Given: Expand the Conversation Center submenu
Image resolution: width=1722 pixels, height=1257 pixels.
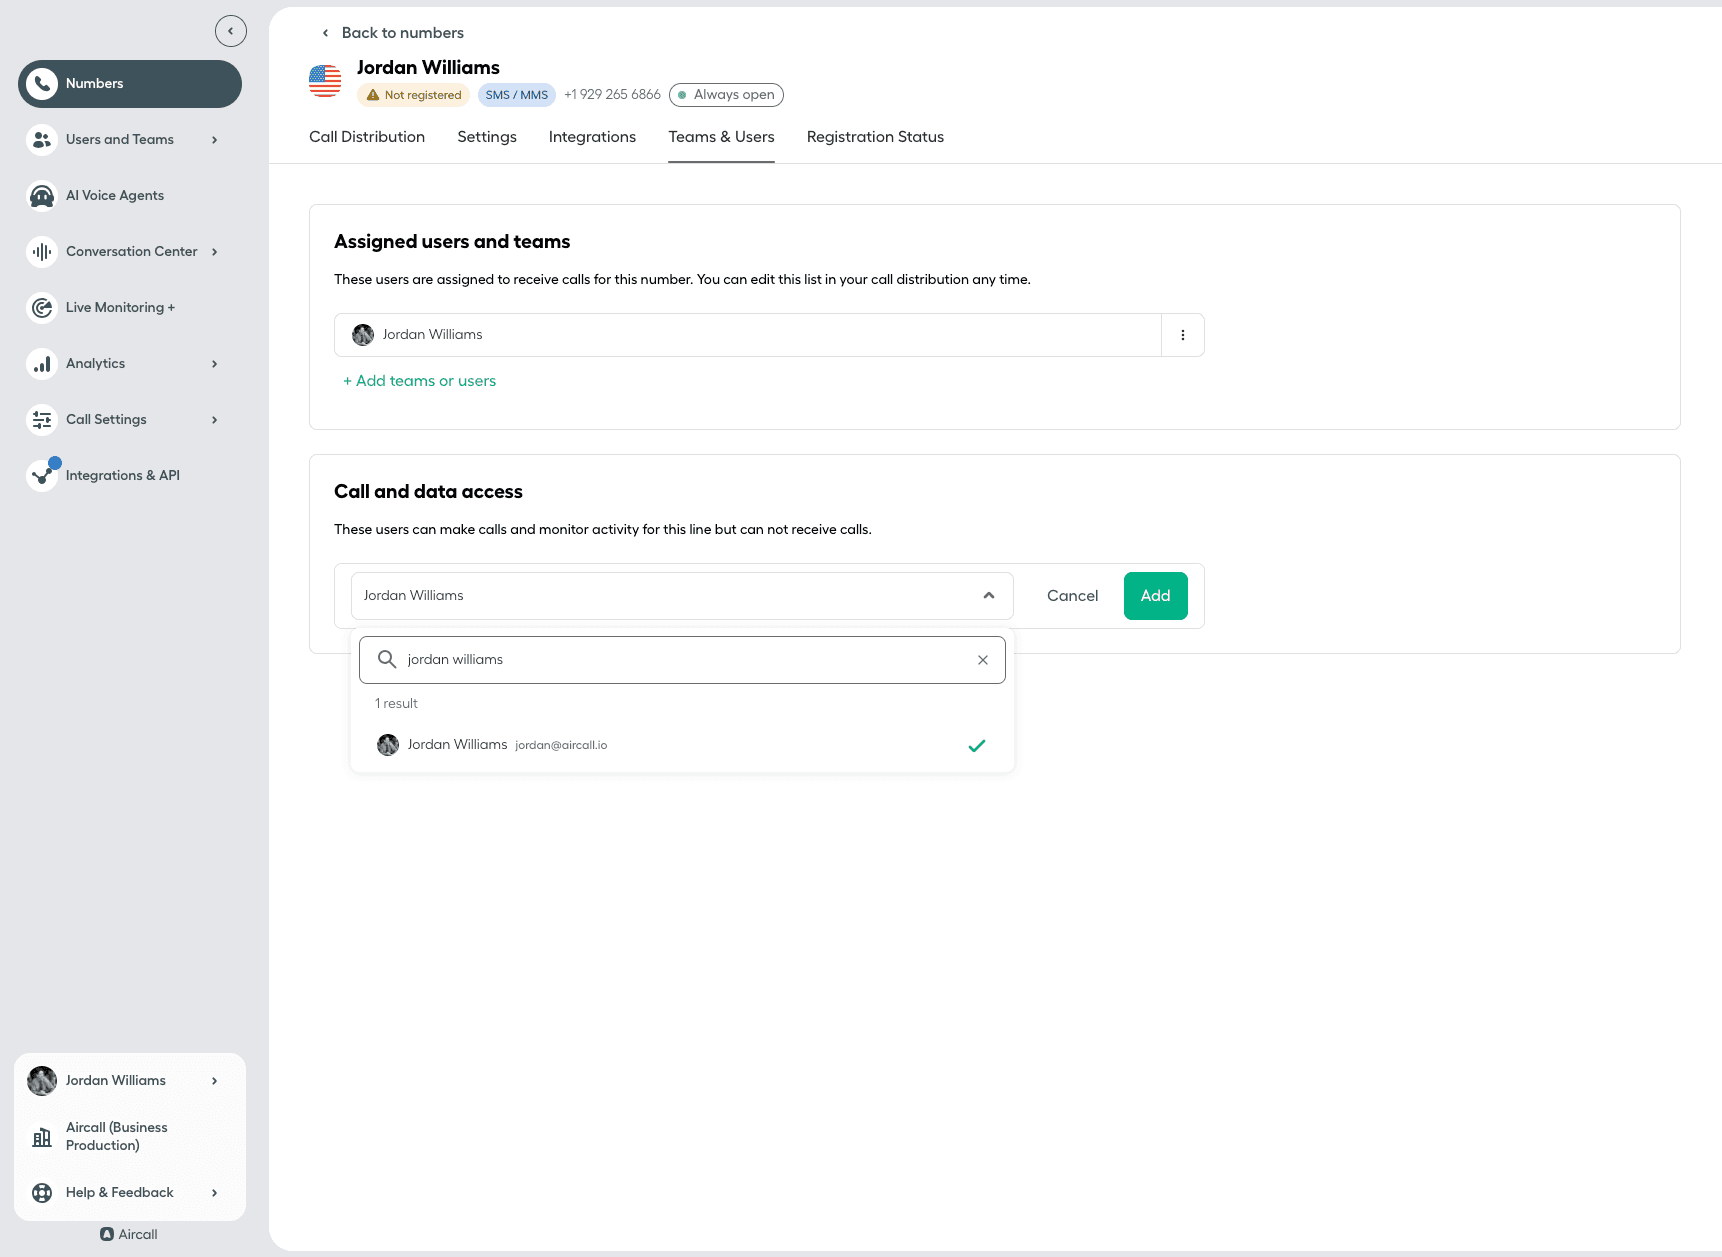Looking at the screenshot, I should (x=214, y=252).
